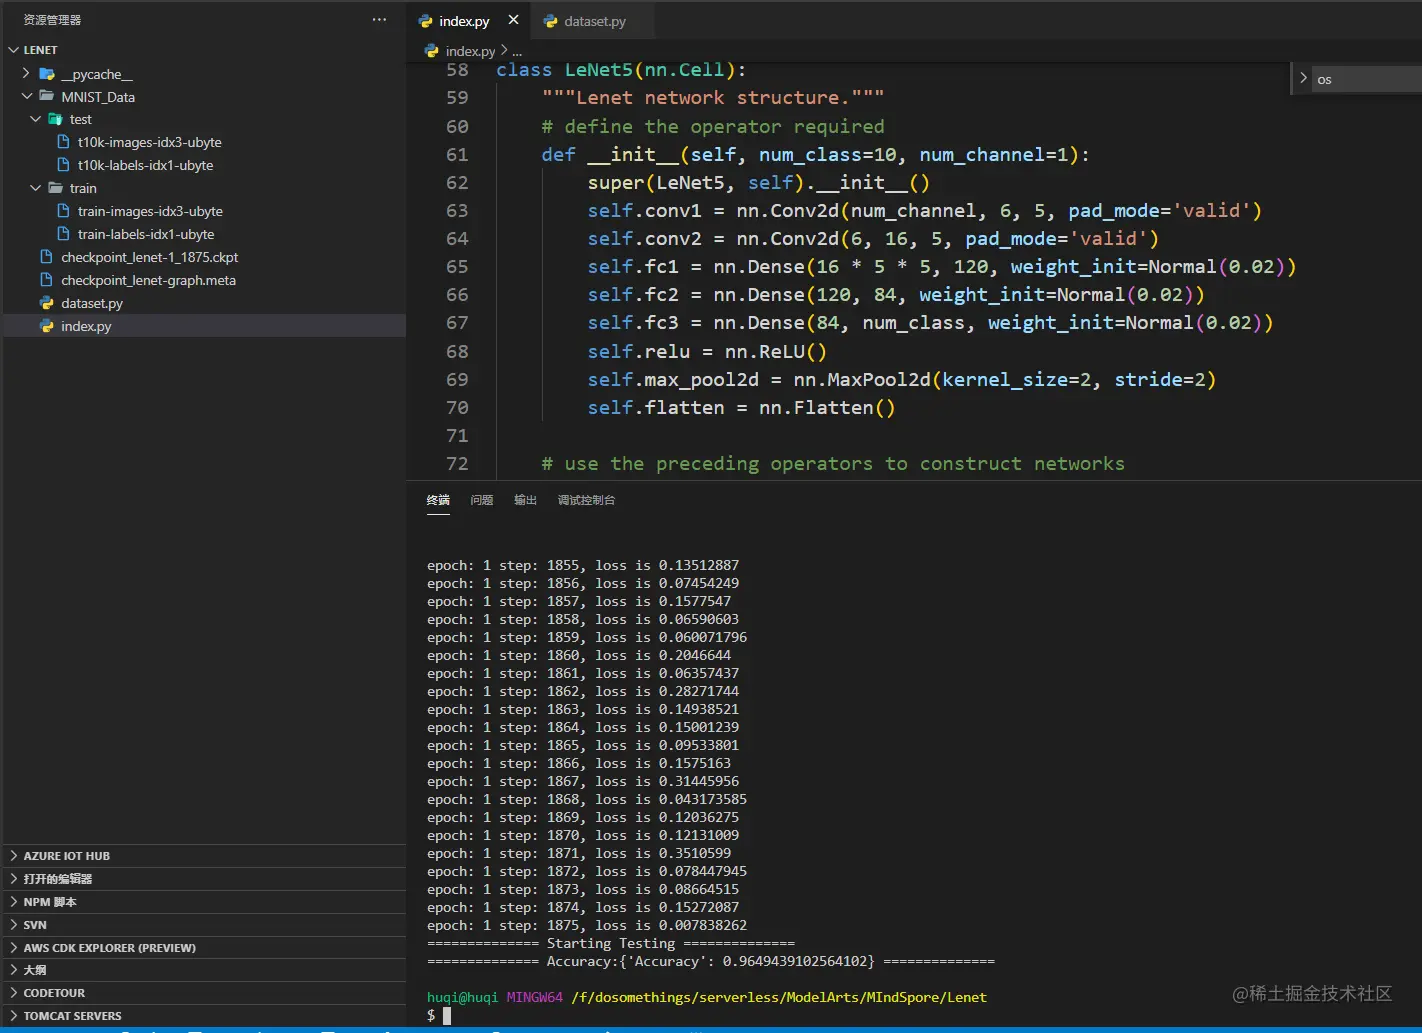The image size is (1422, 1033).
Task: Collapse the LENET root folder
Action: 14,50
